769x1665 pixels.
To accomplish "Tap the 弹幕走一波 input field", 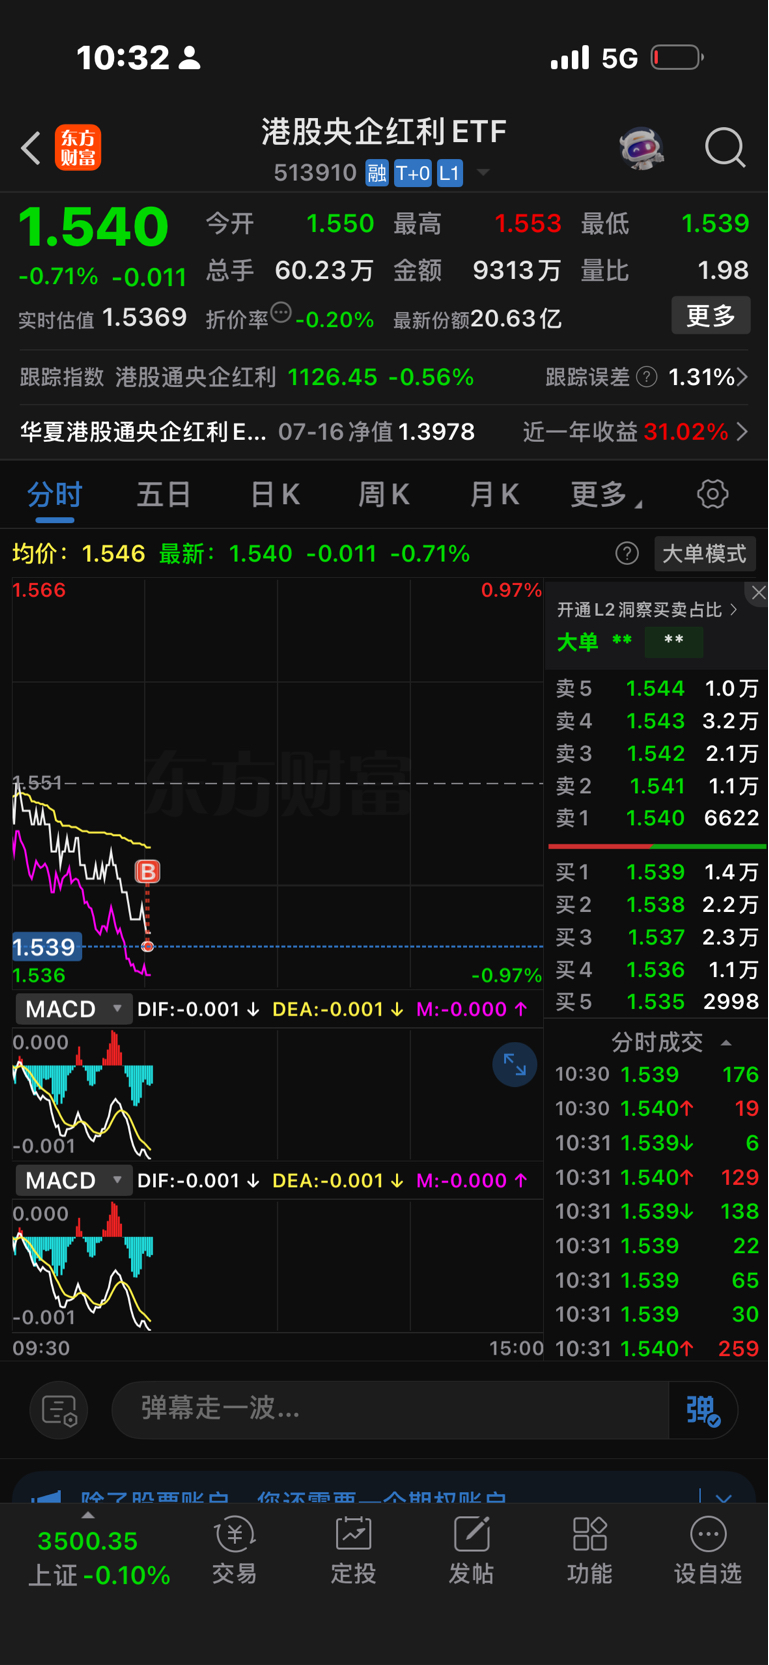I will (x=390, y=1410).
